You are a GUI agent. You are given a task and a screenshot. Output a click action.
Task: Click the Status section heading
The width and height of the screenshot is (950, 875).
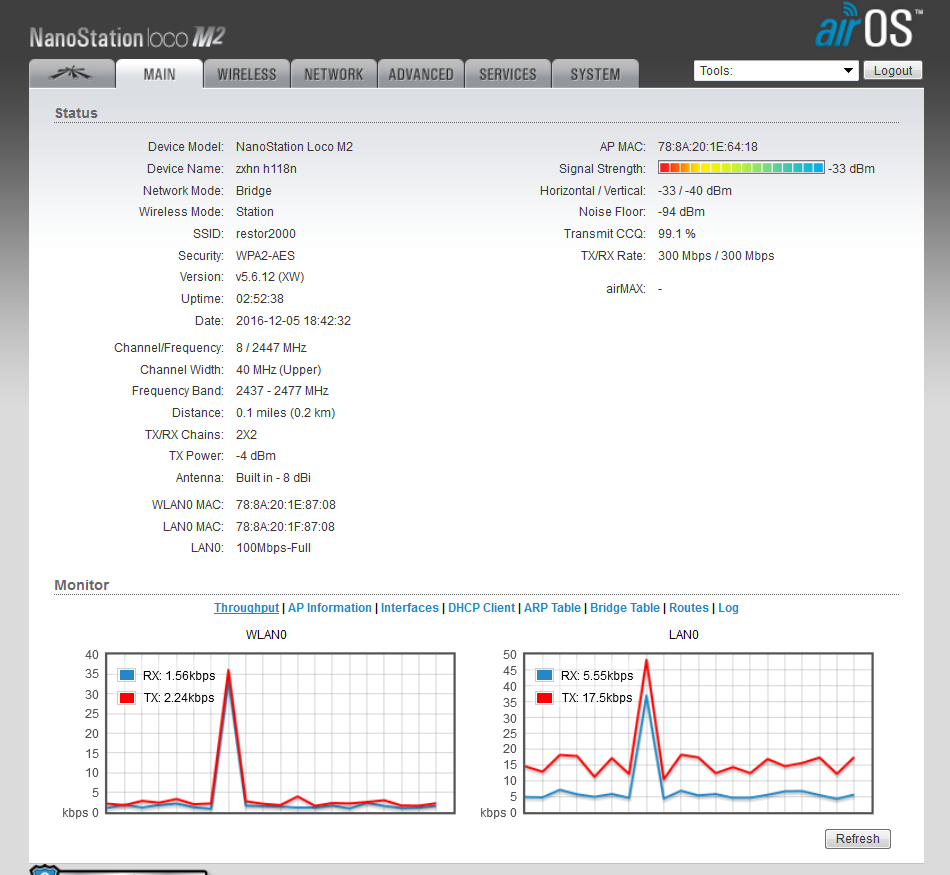(x=76, y=113)
